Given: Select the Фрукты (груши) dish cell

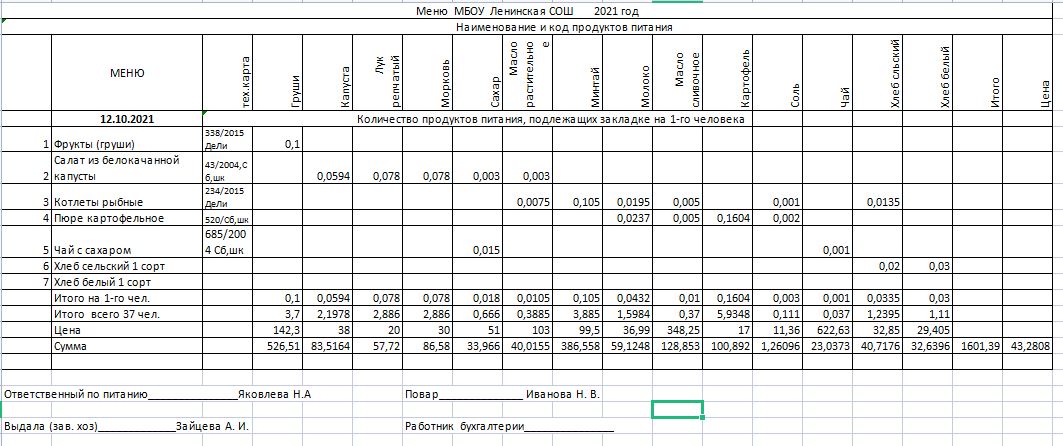Looking at the screenshot, I should point(96,144).
